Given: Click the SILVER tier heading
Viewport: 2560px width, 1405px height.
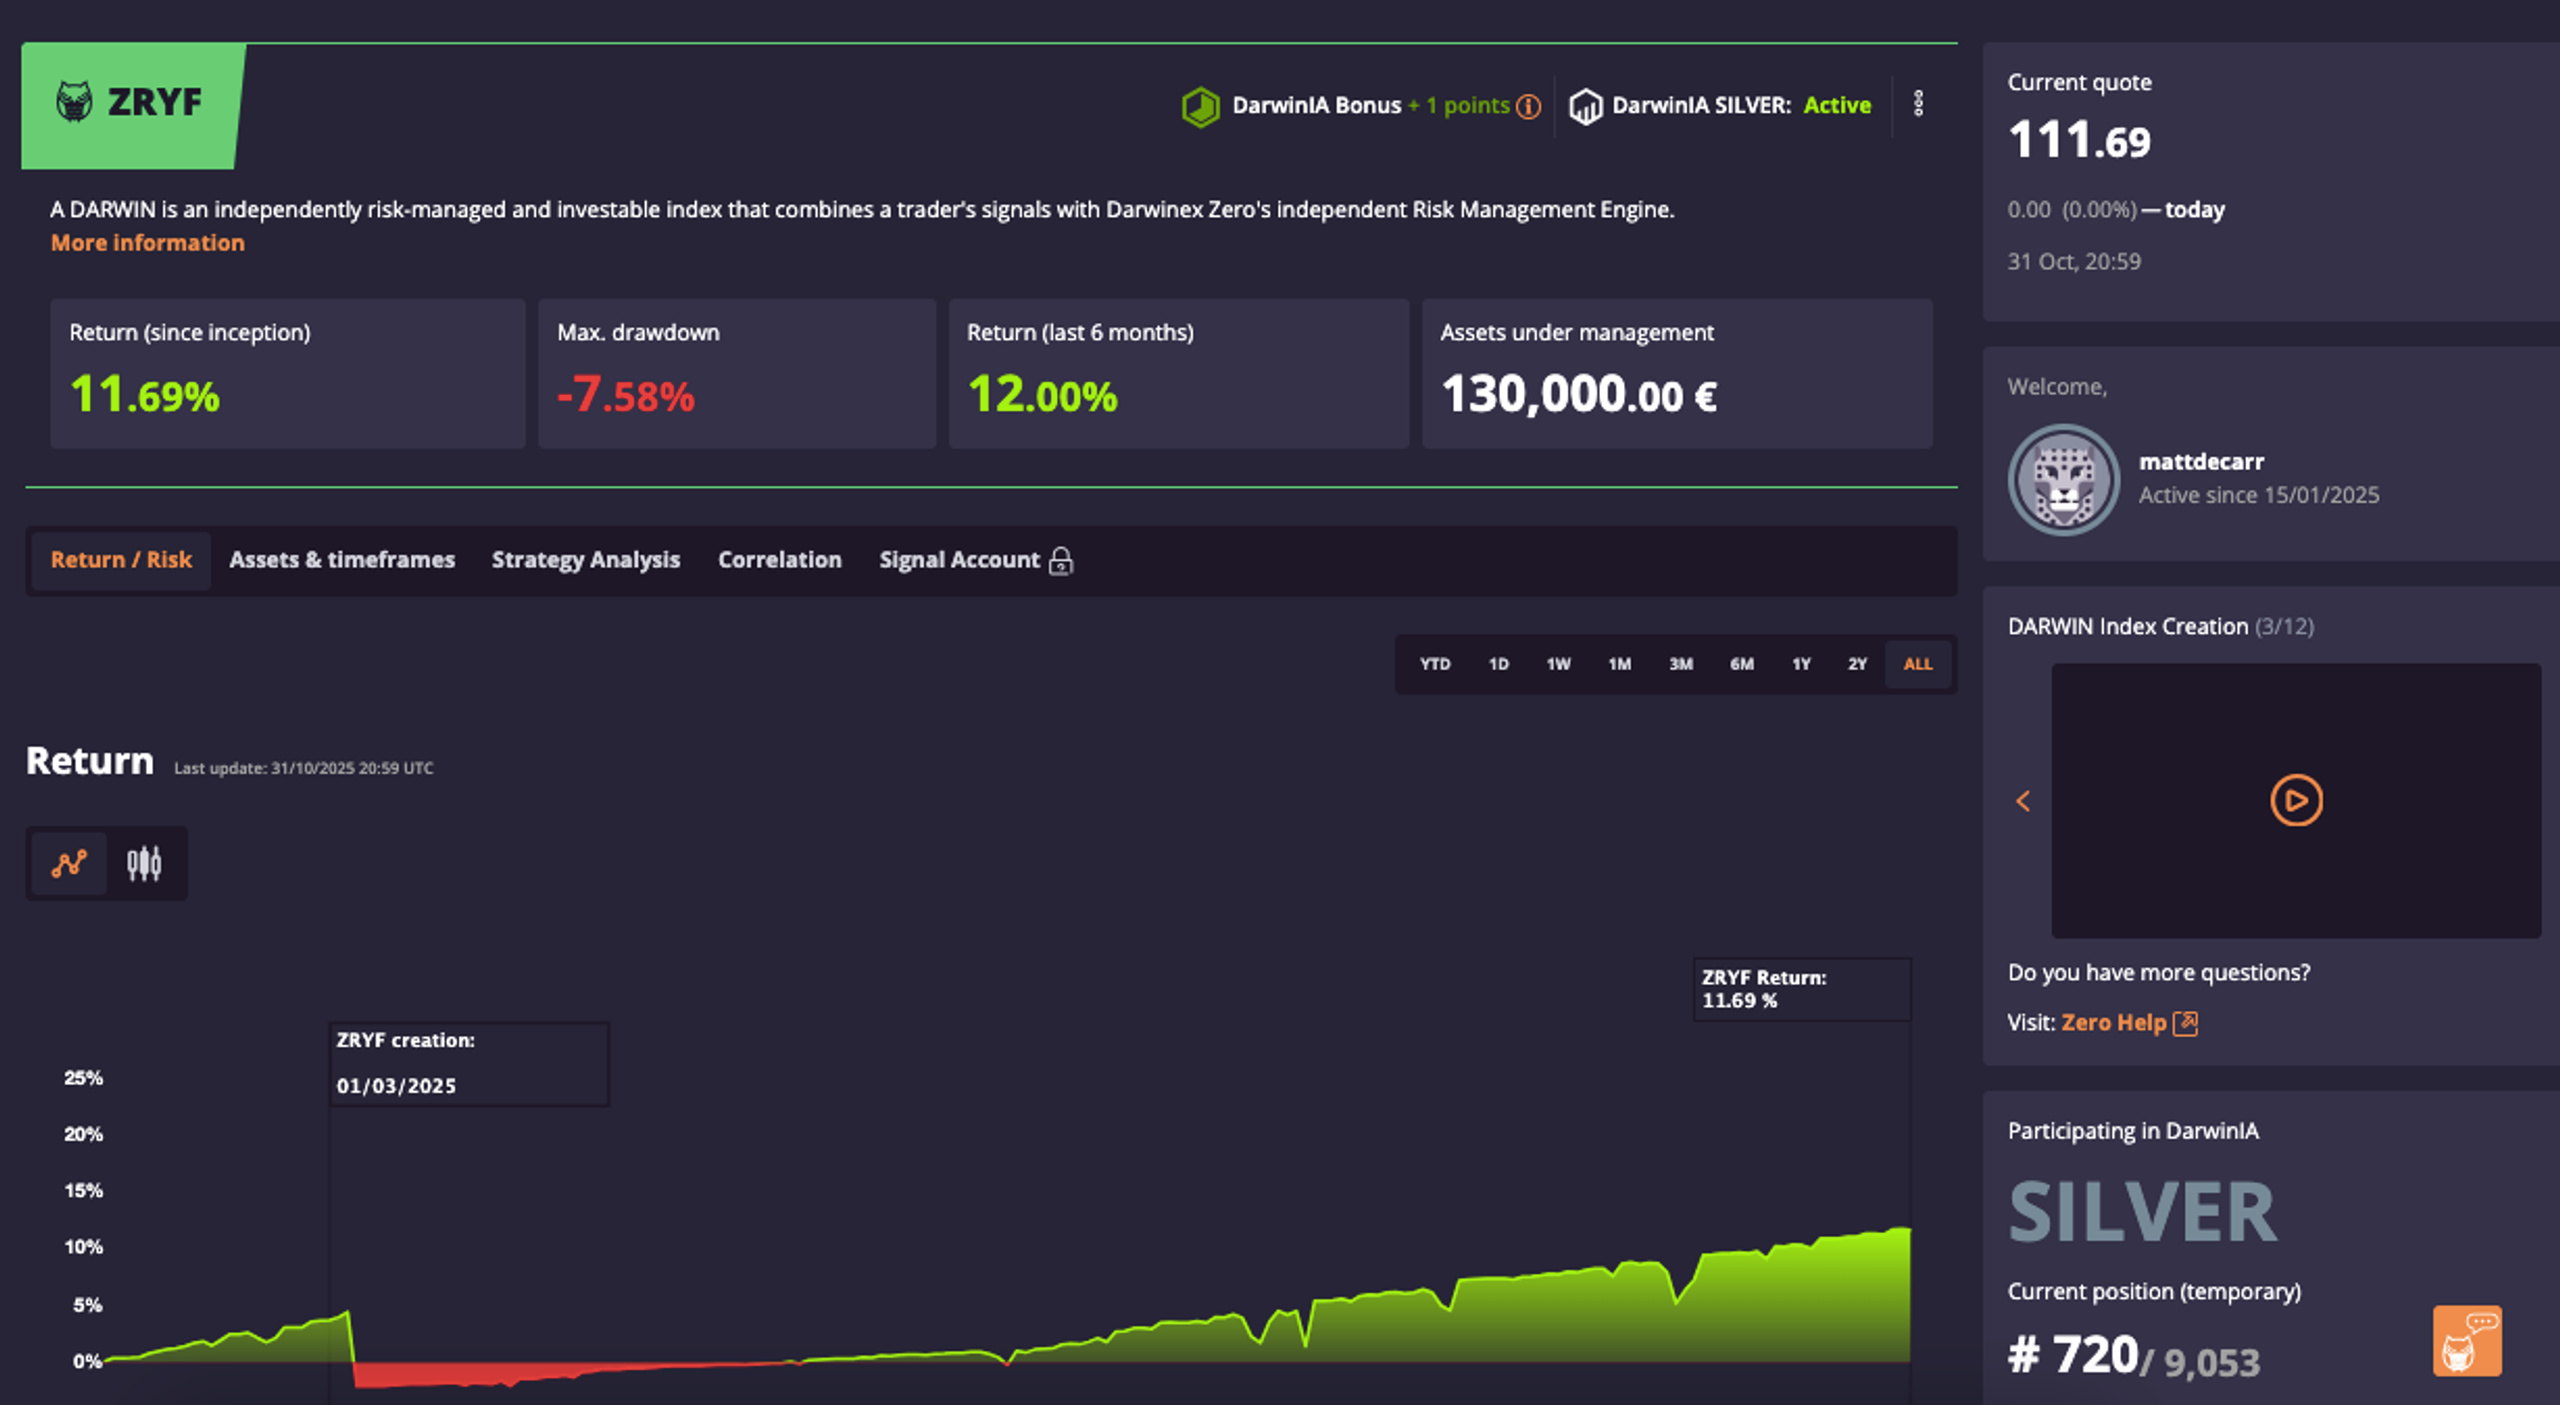Looking at the screenshot, I should (2142, 1212).
